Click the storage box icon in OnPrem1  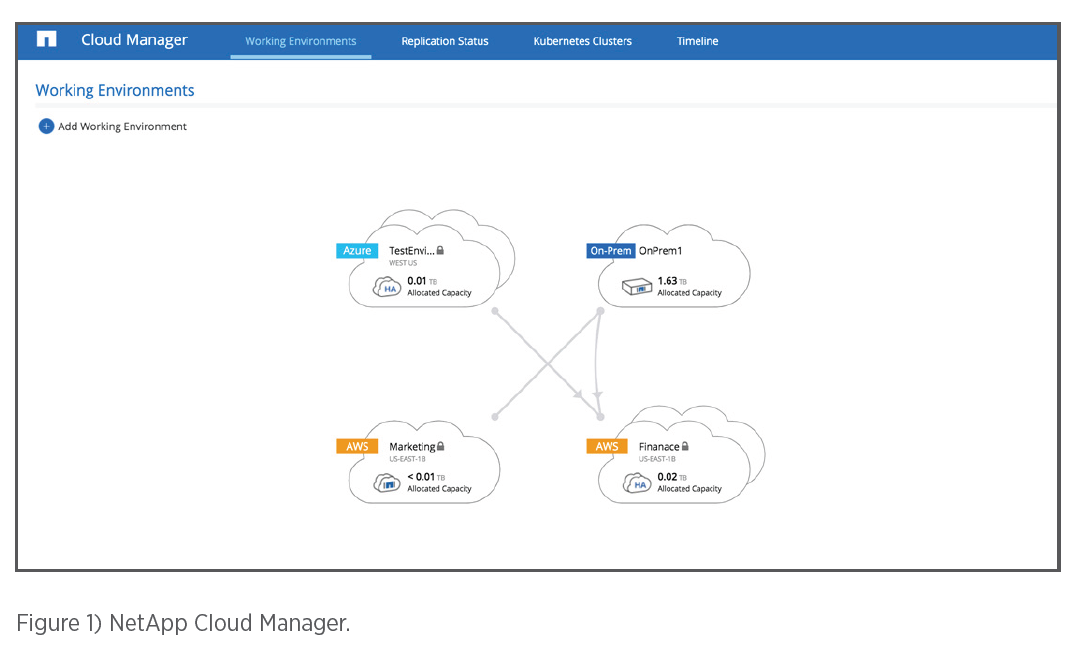(637, 288)
